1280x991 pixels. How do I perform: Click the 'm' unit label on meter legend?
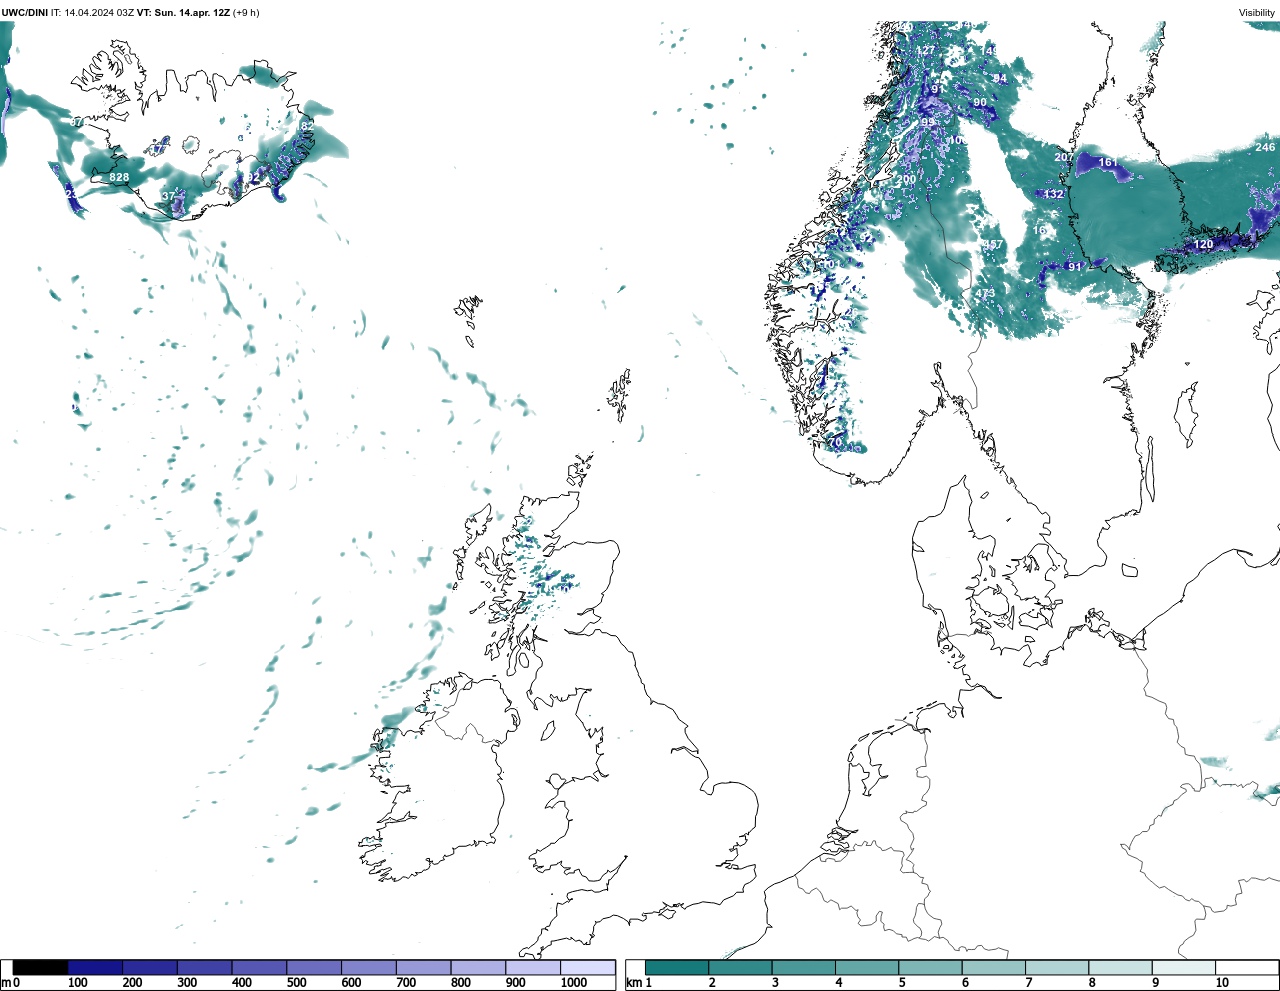pyautogui.click(x=6, y=983)
